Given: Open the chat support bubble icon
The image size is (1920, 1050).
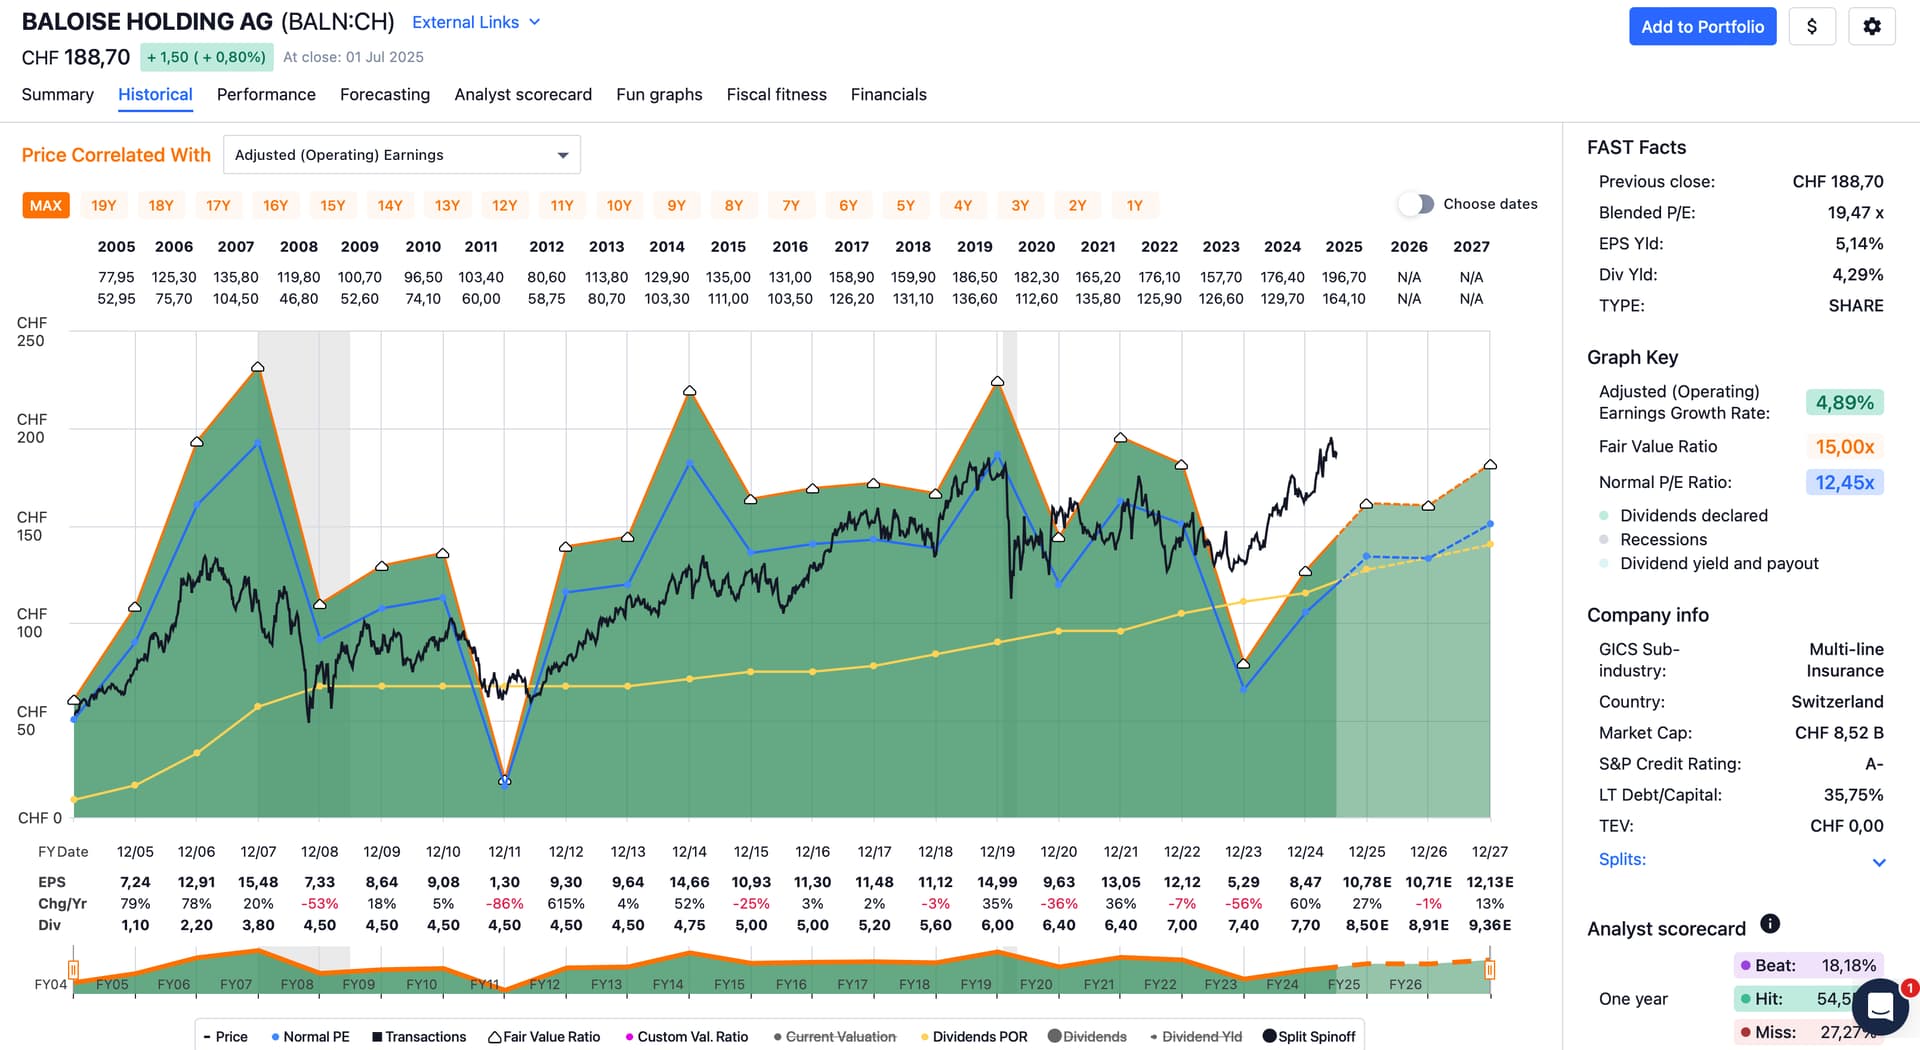Looking at the screenshot, I should click(1880, 1006).
